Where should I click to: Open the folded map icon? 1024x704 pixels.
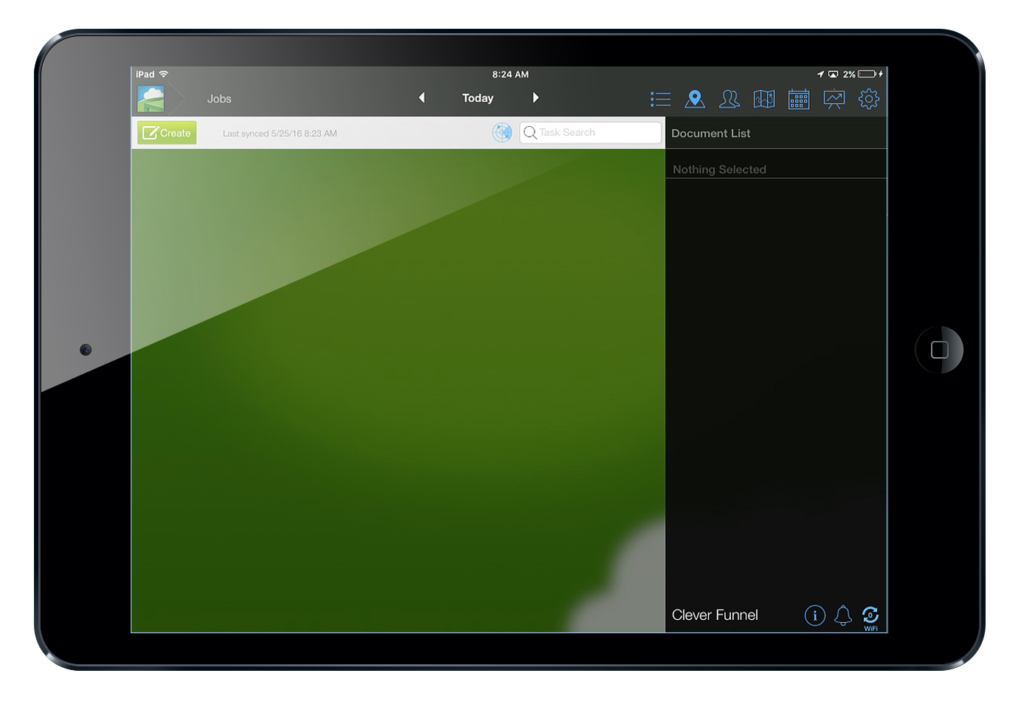tap(764, 99)
